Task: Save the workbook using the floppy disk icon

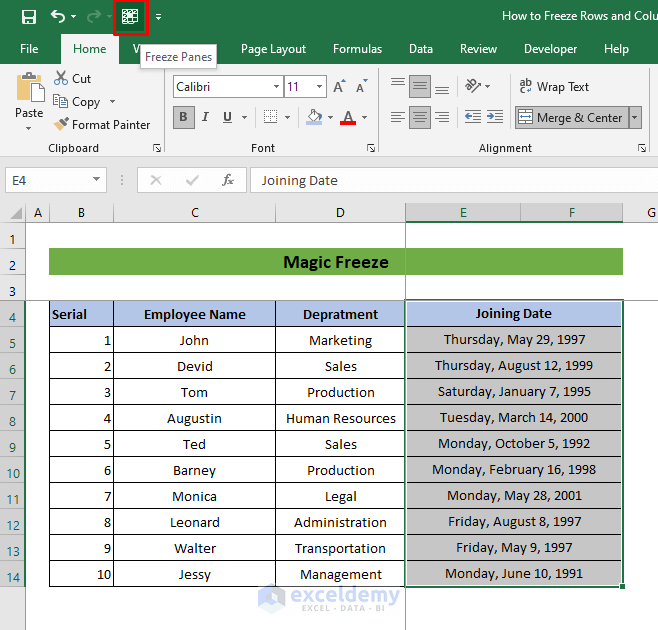Action: pyautogui.click(x=28, y=16)
